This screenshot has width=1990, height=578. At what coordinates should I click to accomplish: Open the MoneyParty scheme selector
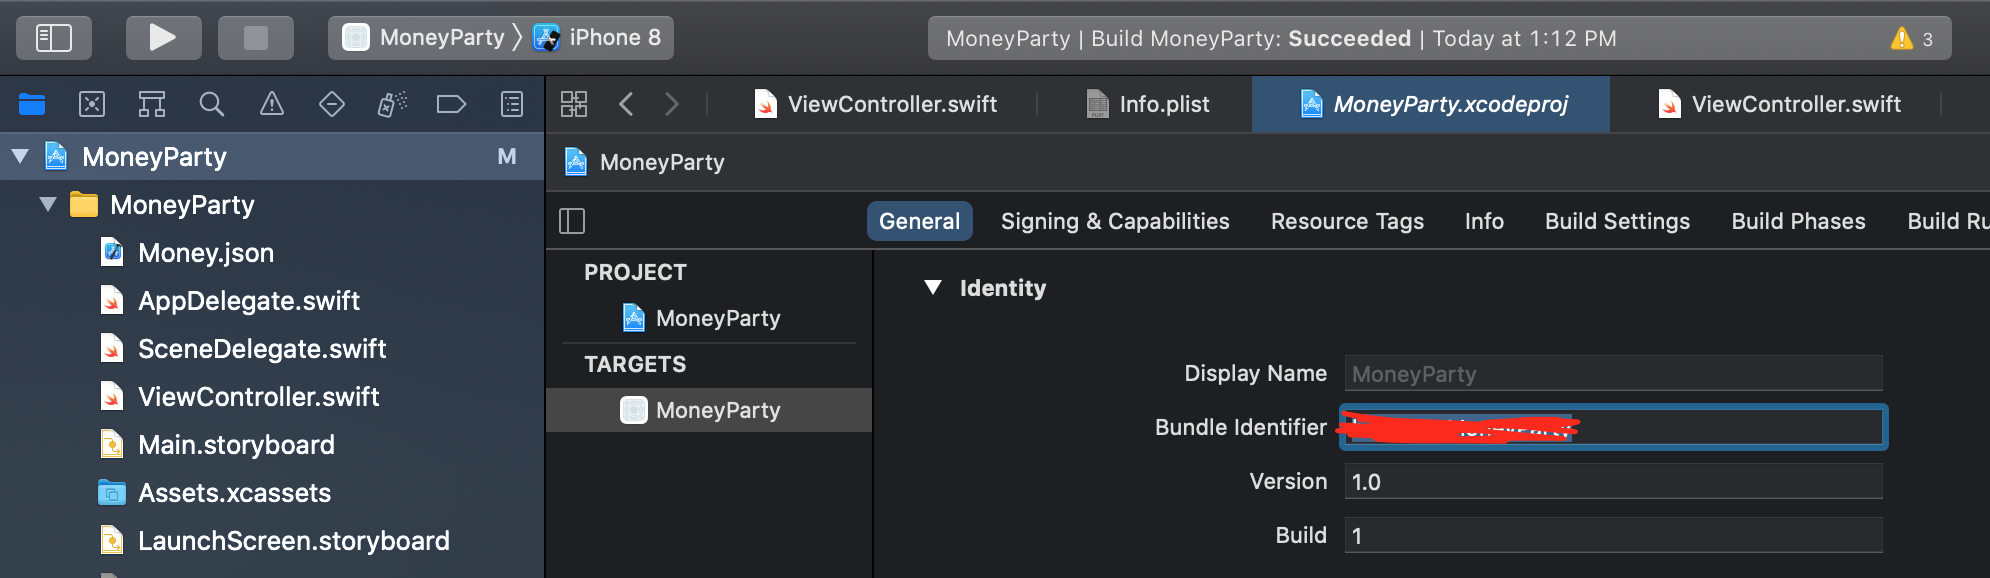point(424,38)
